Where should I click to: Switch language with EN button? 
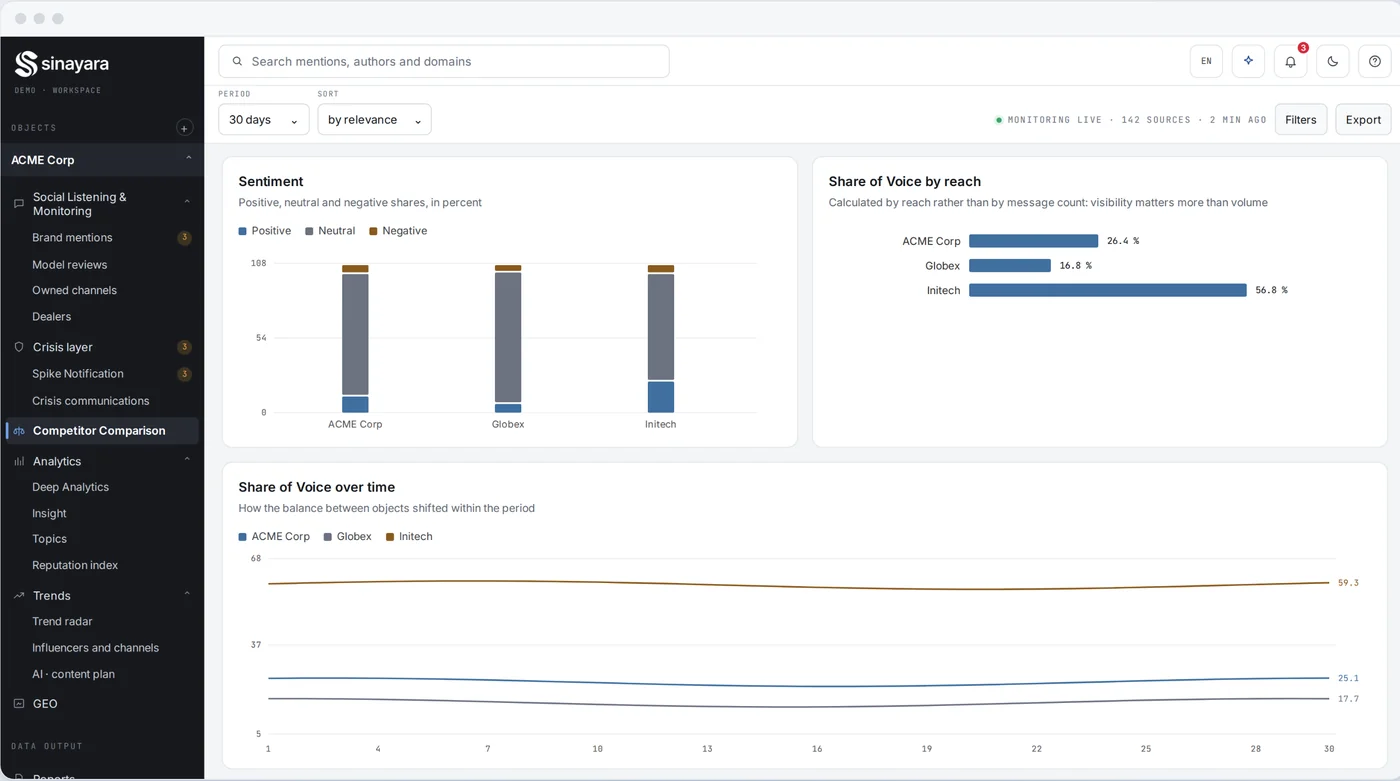1206,61
